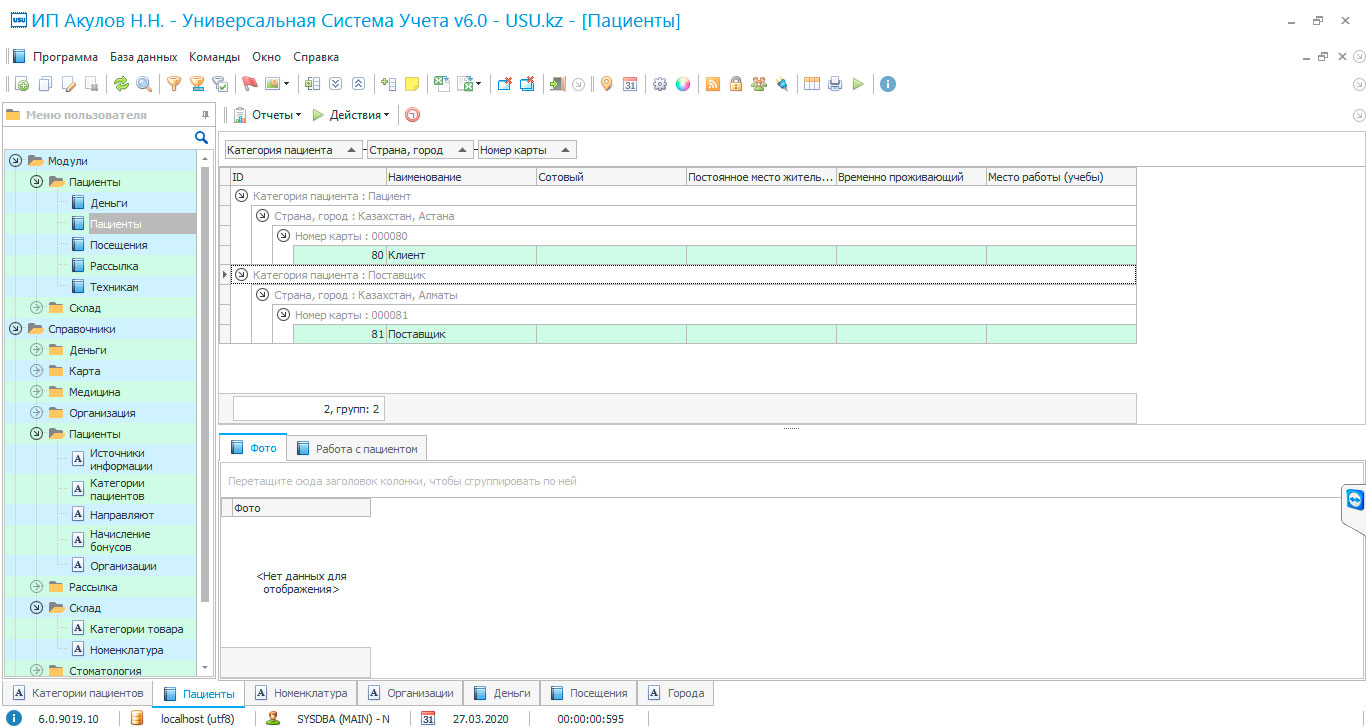Open Начисление бонусов reference item

120,541
